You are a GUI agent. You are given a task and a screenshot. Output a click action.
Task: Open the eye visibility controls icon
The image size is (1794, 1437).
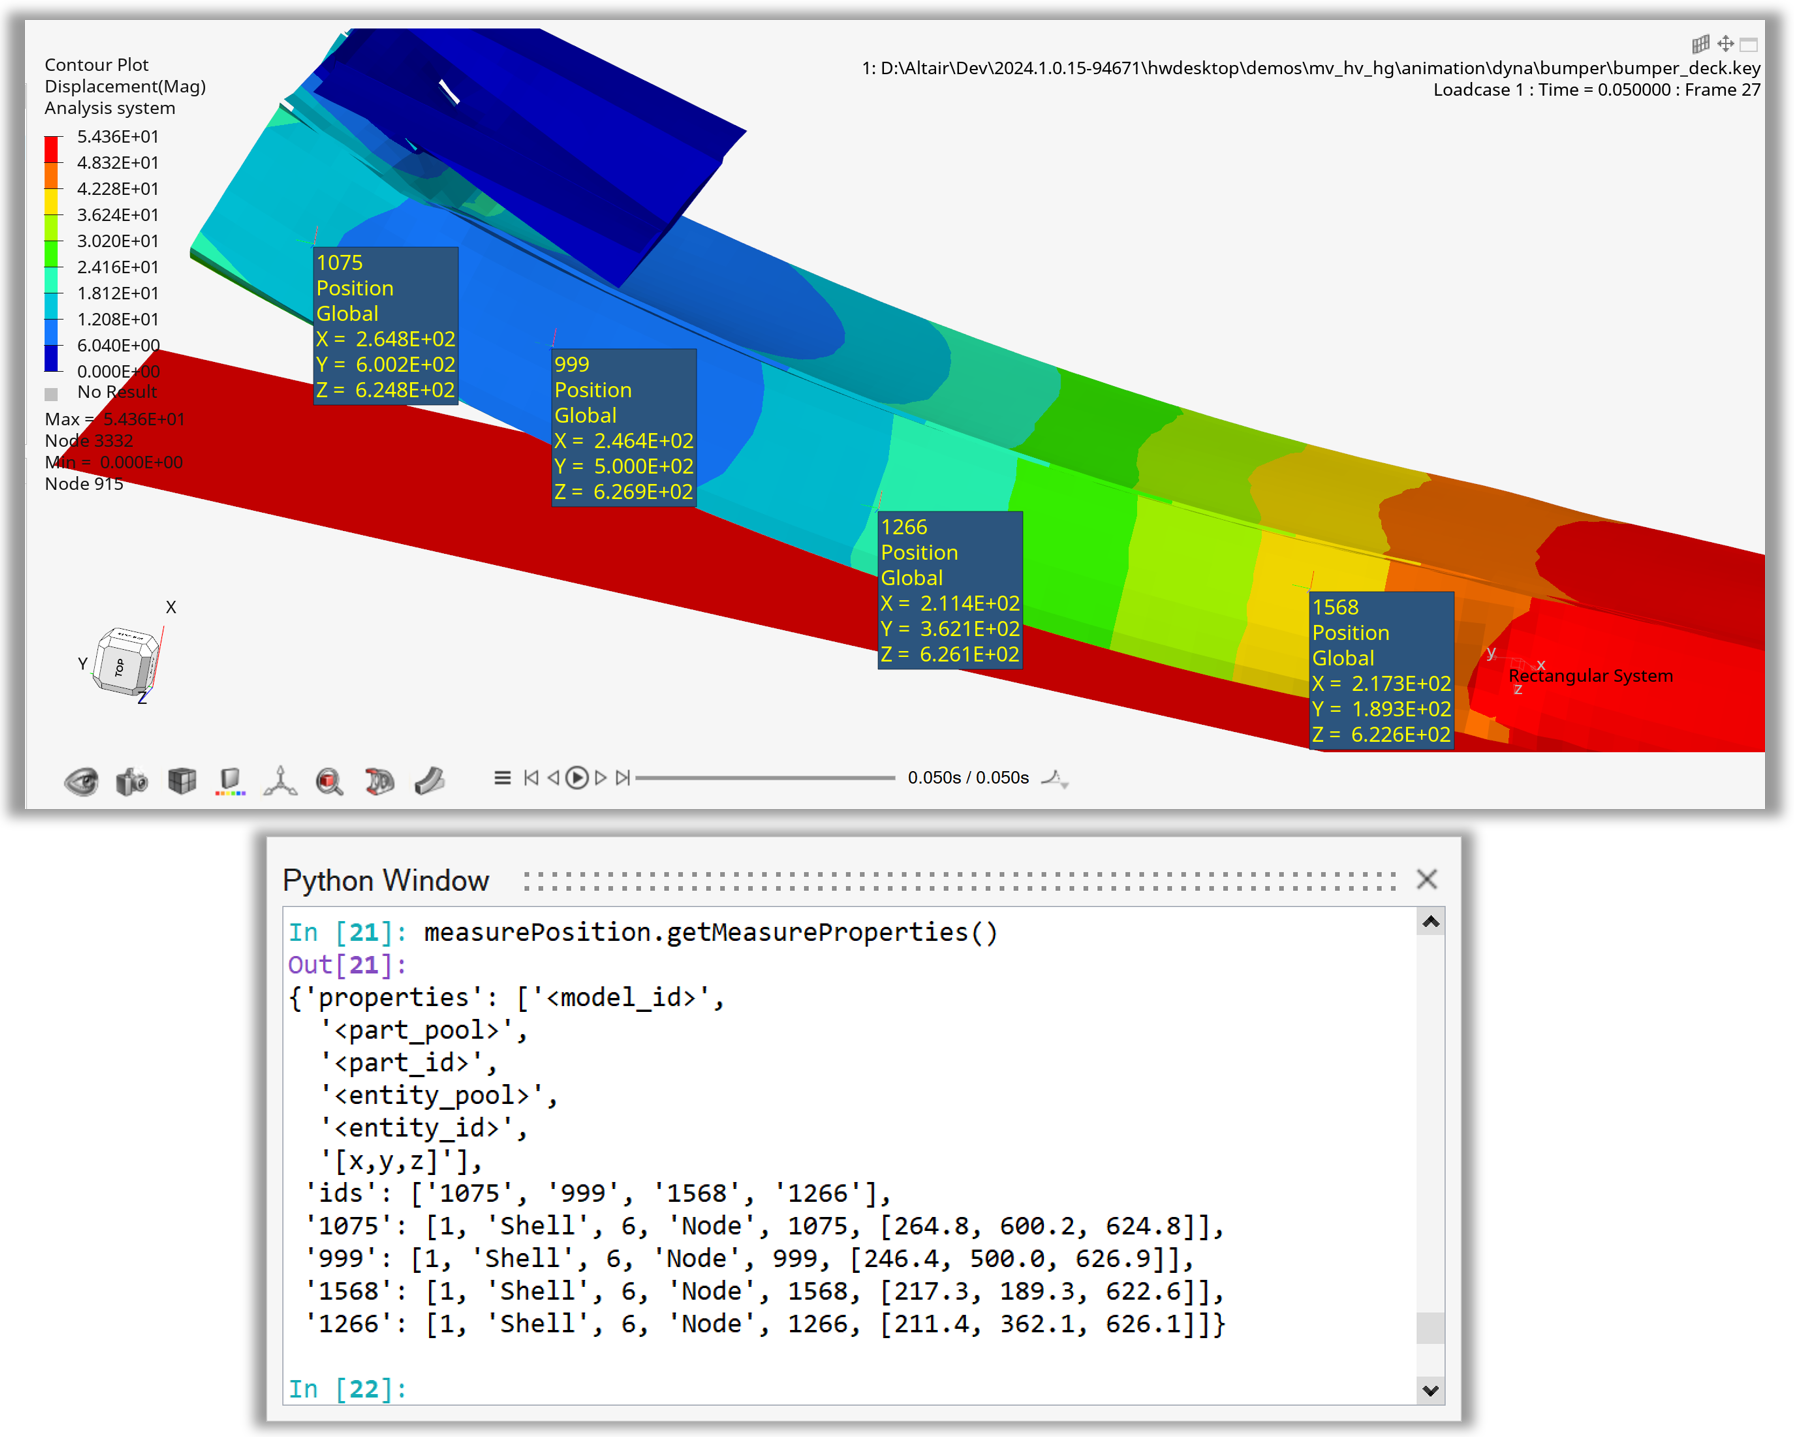[81, 780]
